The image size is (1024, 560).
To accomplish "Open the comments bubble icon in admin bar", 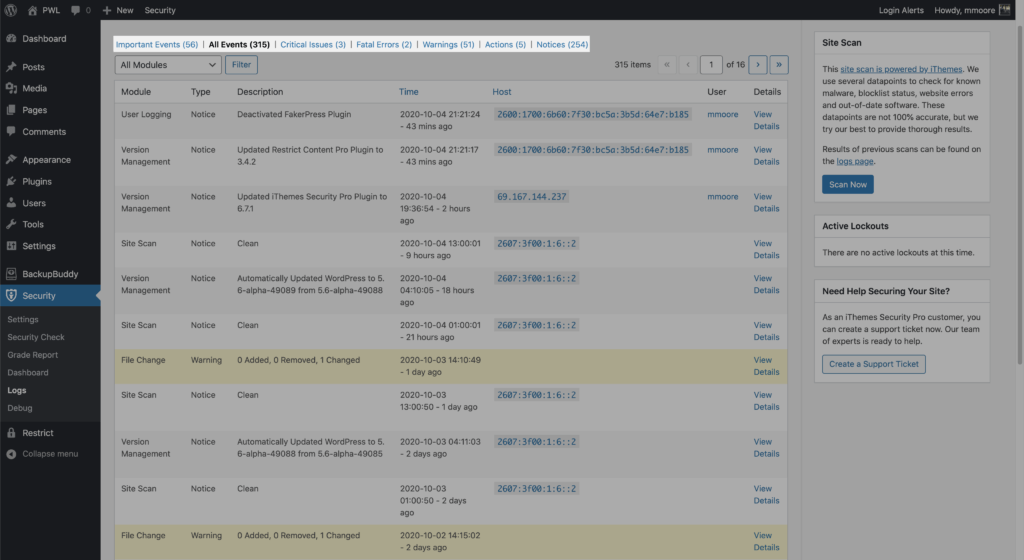I will (x=76, y=10).
